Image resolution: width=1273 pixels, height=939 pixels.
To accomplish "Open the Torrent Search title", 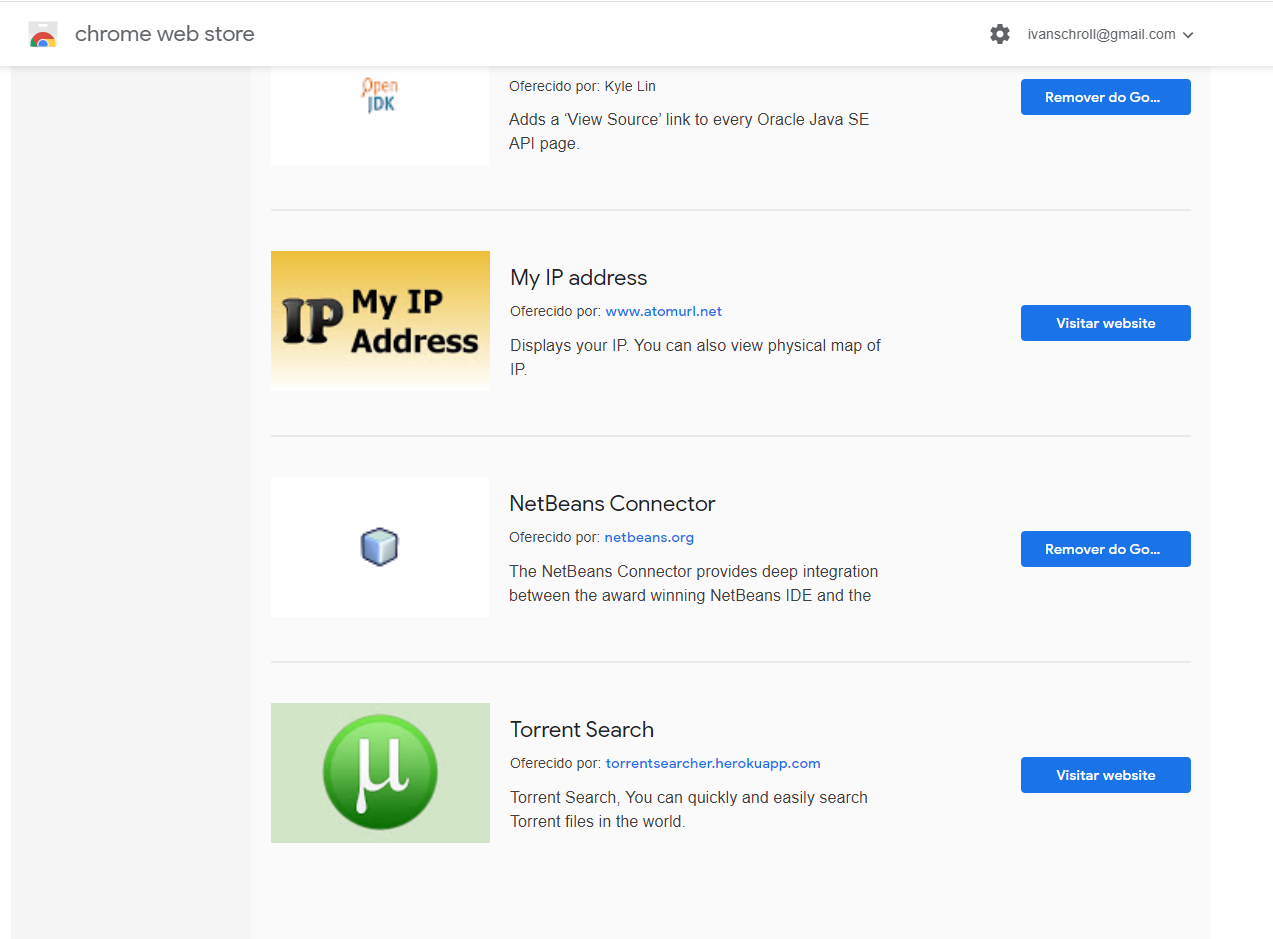I will [582, 729].
